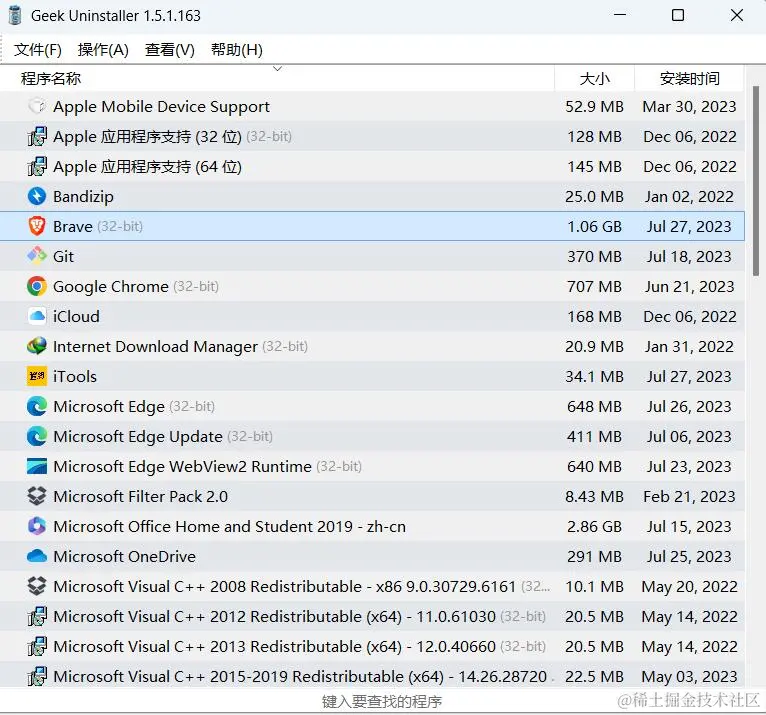Select the Apple Mobile Device Support entry
The width and height of the screenshot is (766, 715).
point(161,106)
